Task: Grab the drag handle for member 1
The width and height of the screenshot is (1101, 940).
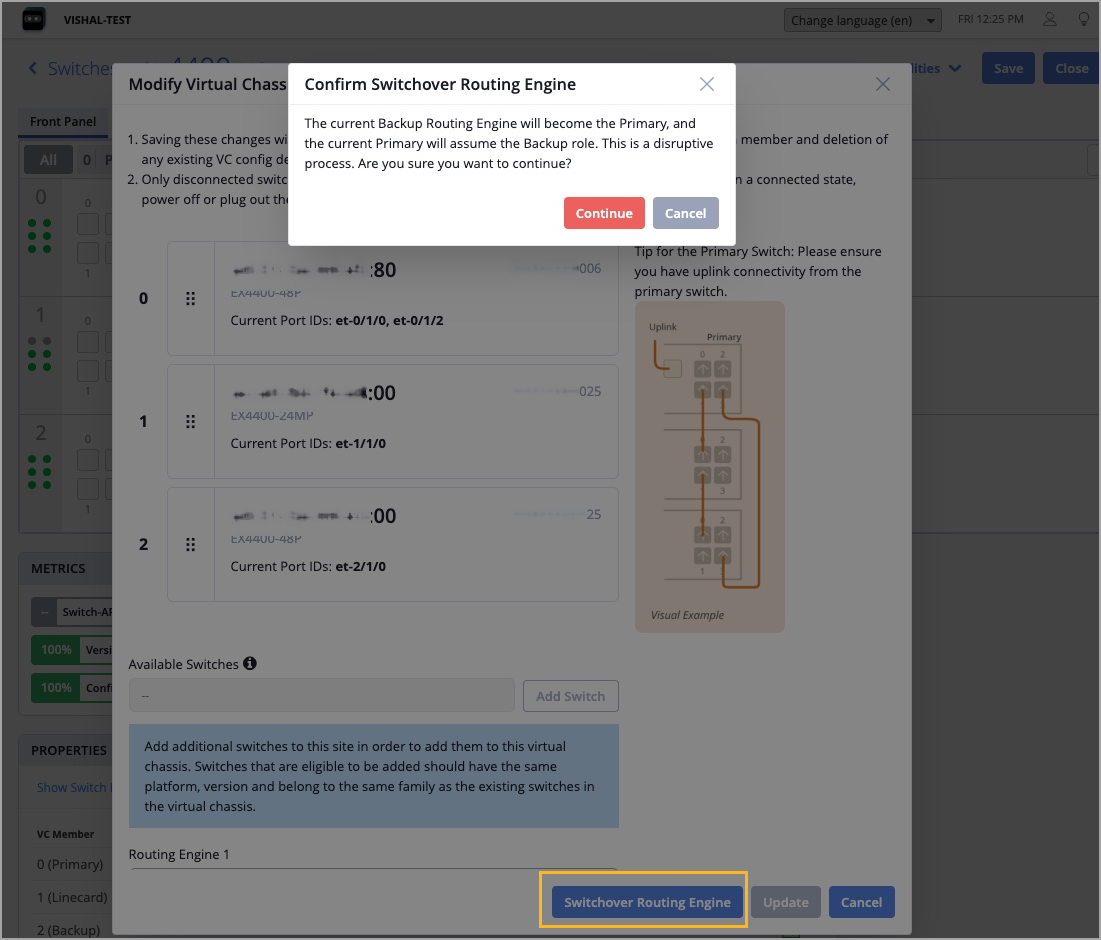Action: point(191,421)
